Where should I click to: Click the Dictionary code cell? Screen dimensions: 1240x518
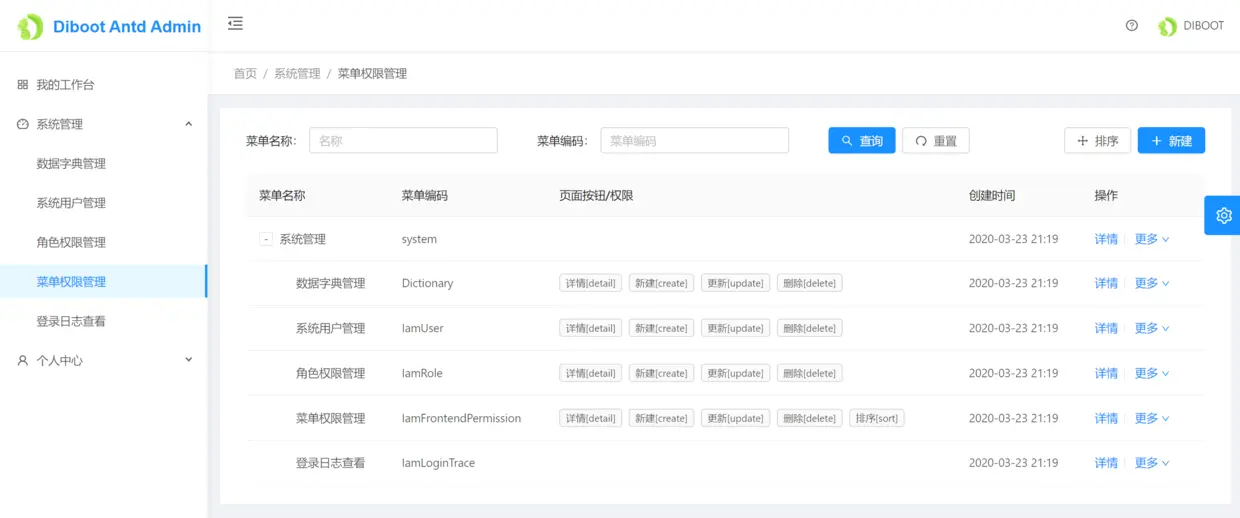tap(427, 283)
